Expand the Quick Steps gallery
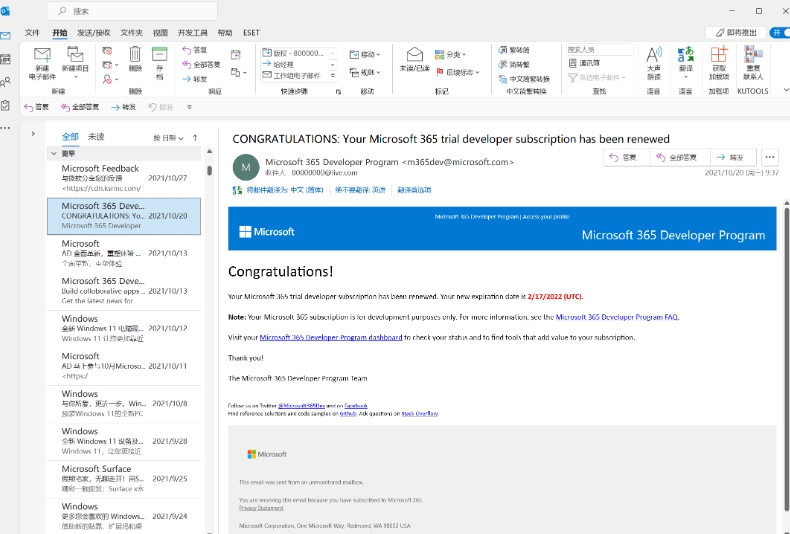The height and width of the screenshot is (534, 790). point(333,76)
